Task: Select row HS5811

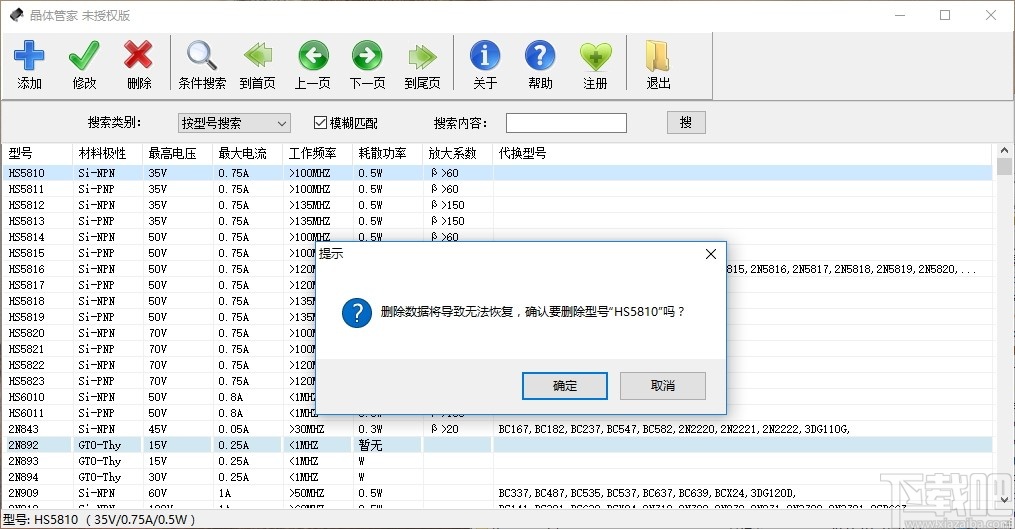Action: click(497, 189)
